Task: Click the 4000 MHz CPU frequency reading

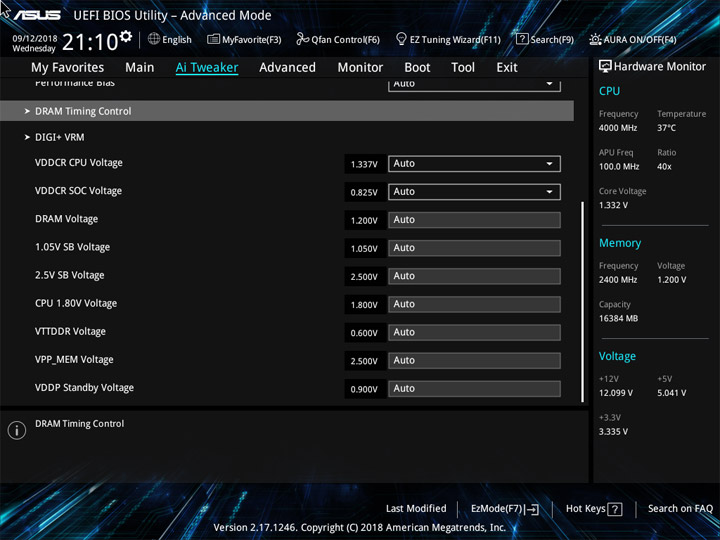Action: coord(618,128)
